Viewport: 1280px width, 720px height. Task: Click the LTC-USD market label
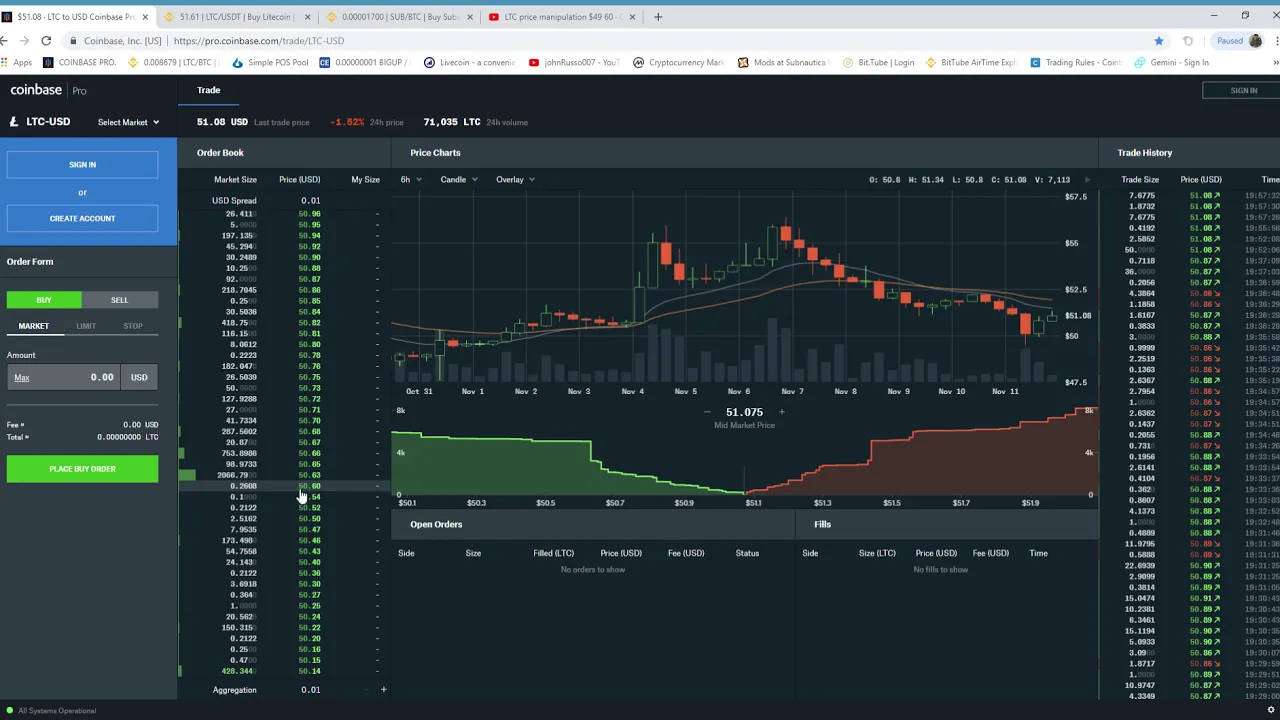[x=48, y=122]
